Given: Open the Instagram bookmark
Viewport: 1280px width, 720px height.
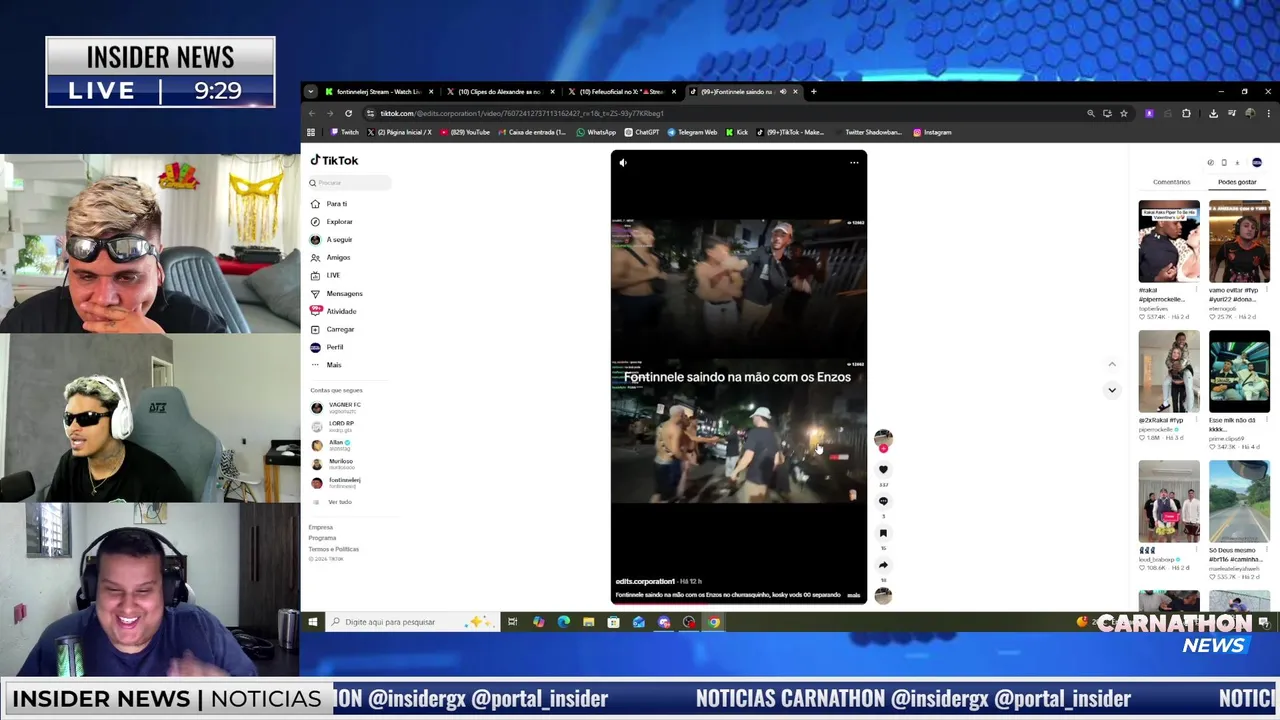Looking at the screenshot, I should click(x=932, y=132).
